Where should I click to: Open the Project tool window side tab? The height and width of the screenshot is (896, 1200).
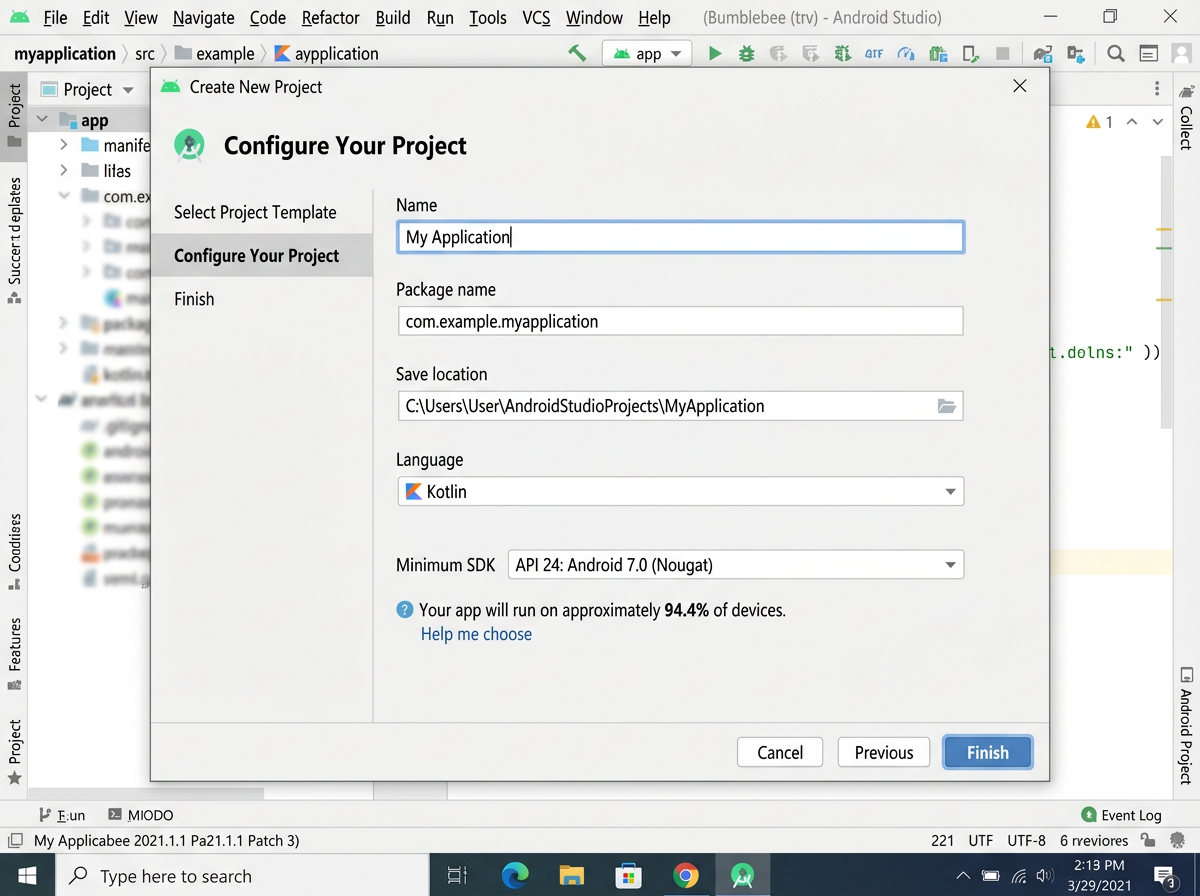point(14,114)
